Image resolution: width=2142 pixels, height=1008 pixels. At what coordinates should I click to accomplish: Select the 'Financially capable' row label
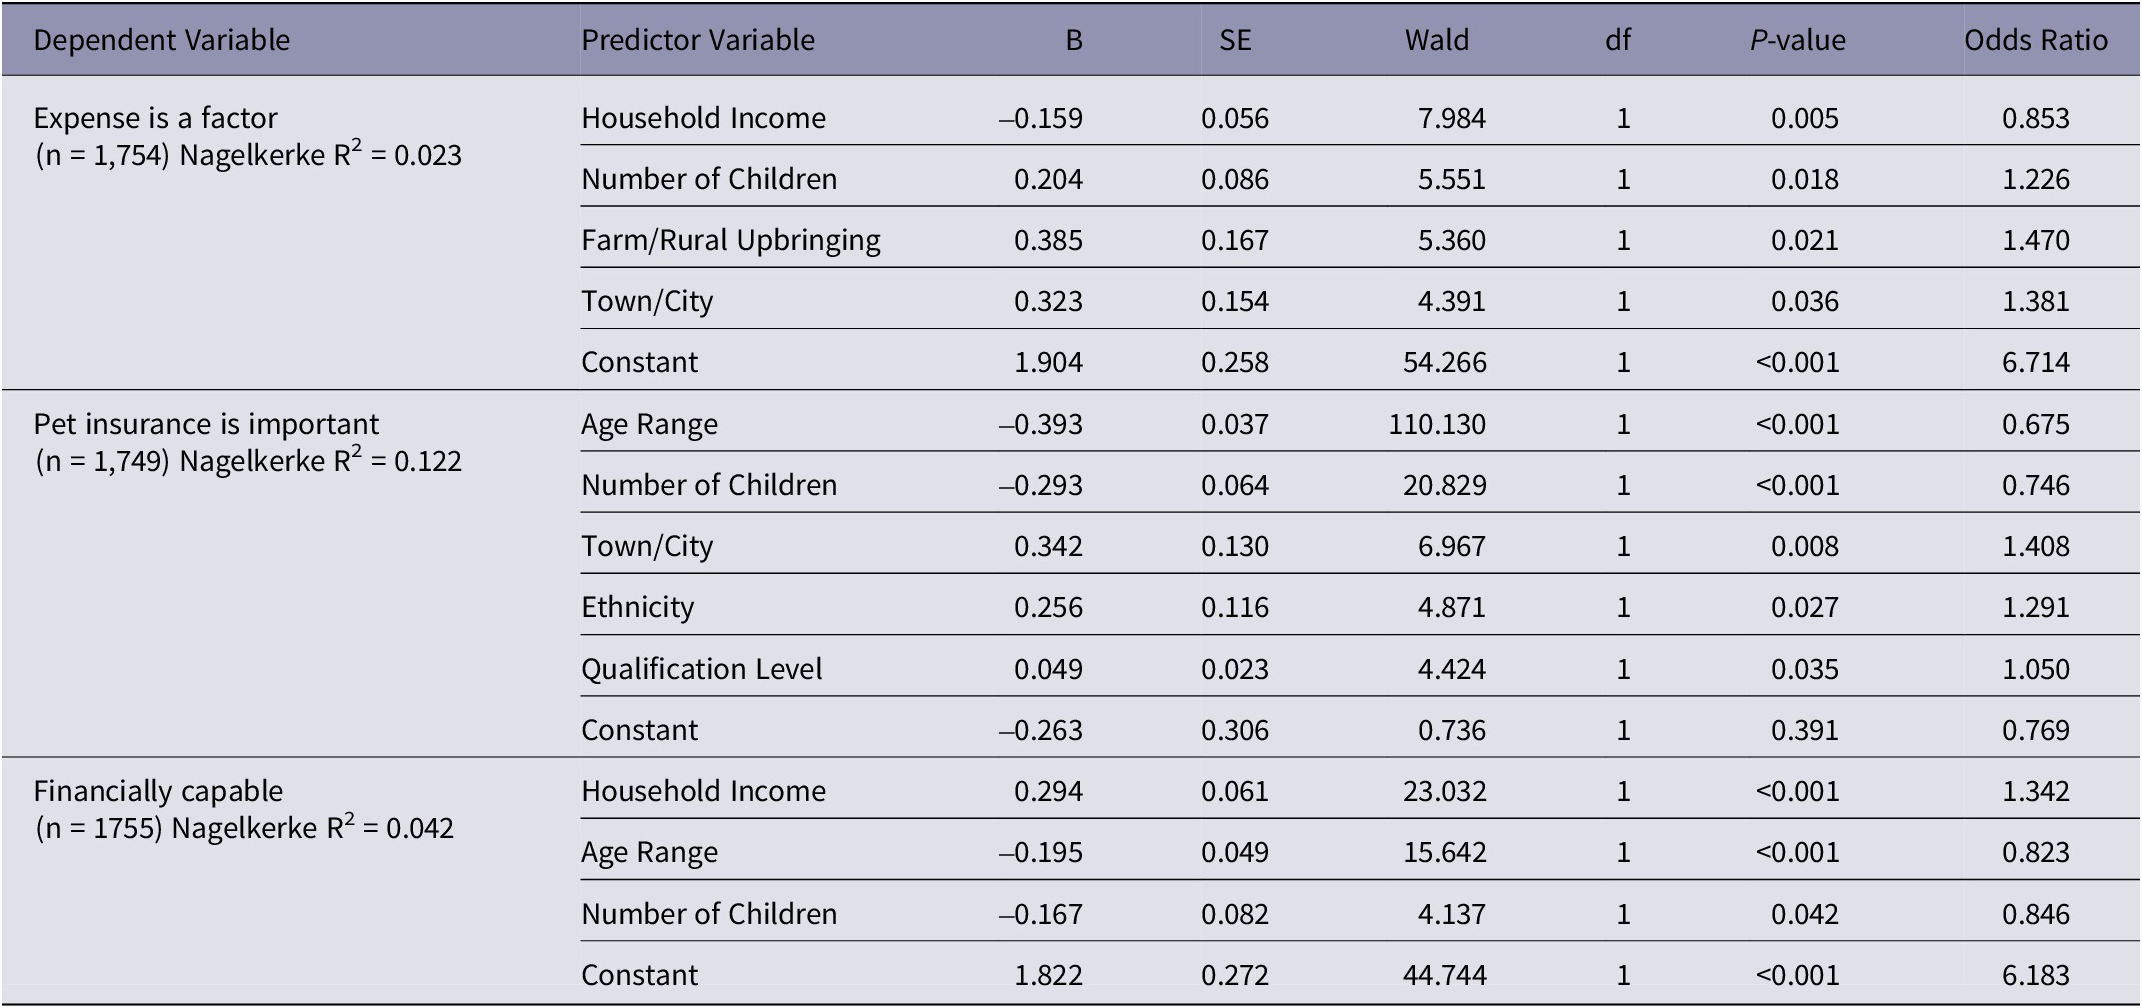tap(158, 791)
